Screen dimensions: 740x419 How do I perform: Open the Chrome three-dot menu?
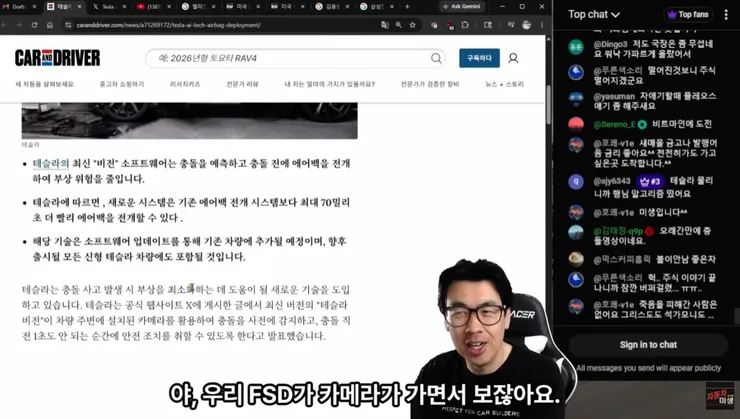tap(542, 25)
